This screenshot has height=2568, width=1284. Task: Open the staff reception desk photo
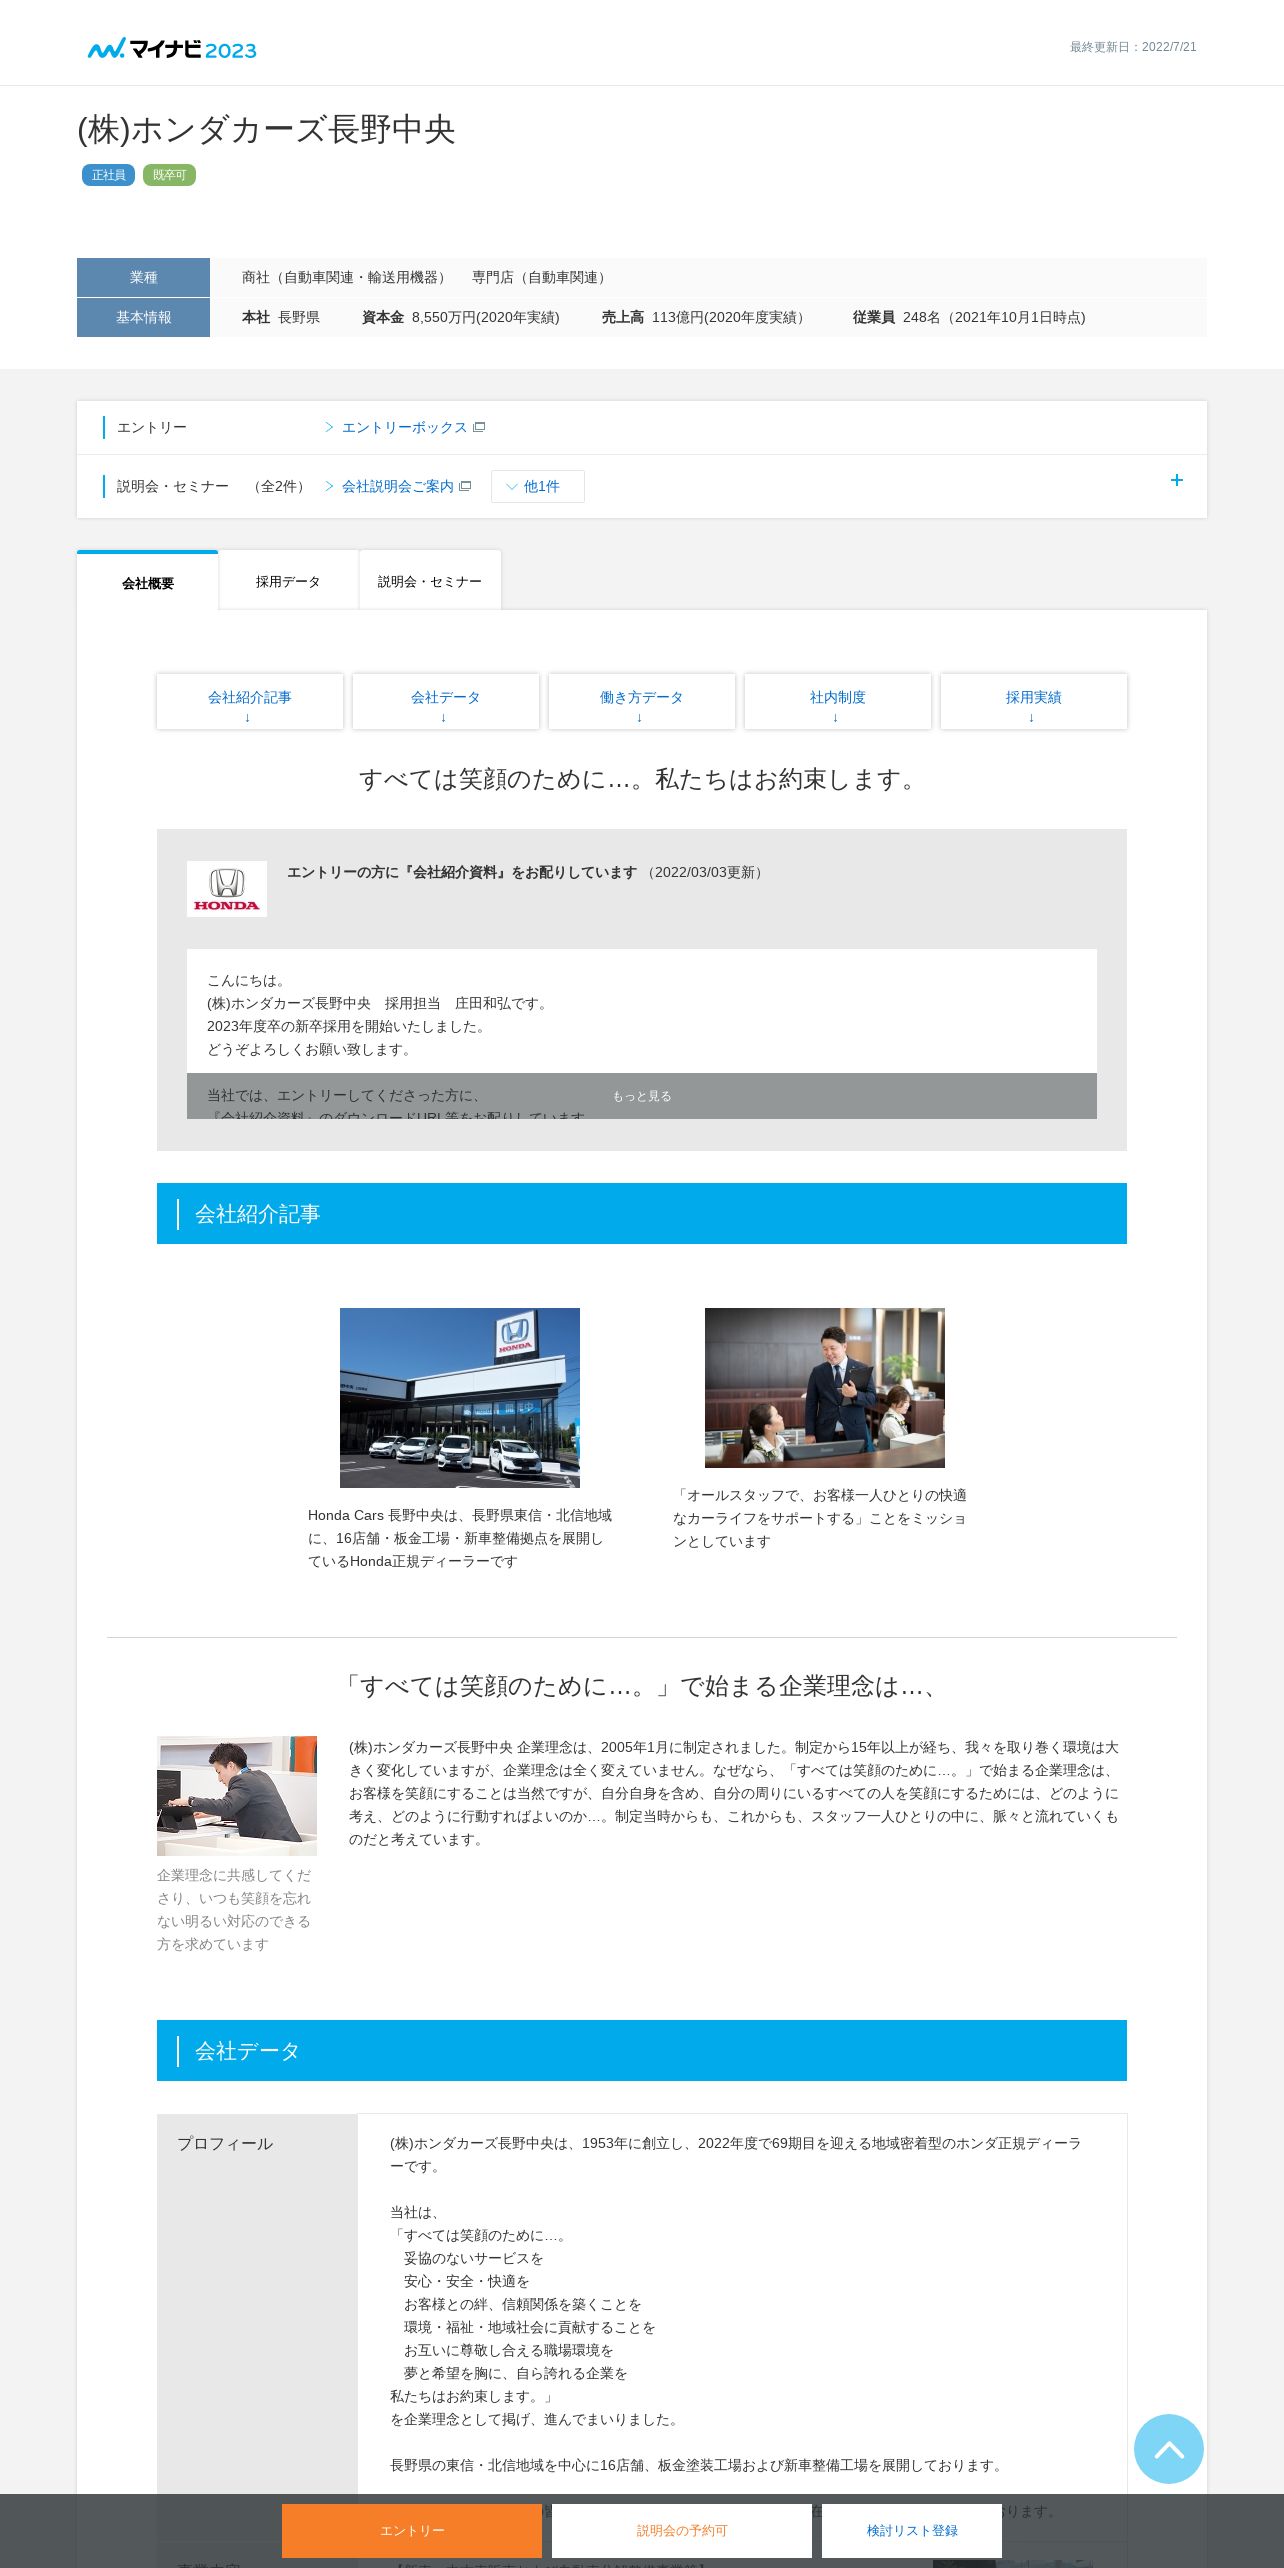tap(825, 1387)
